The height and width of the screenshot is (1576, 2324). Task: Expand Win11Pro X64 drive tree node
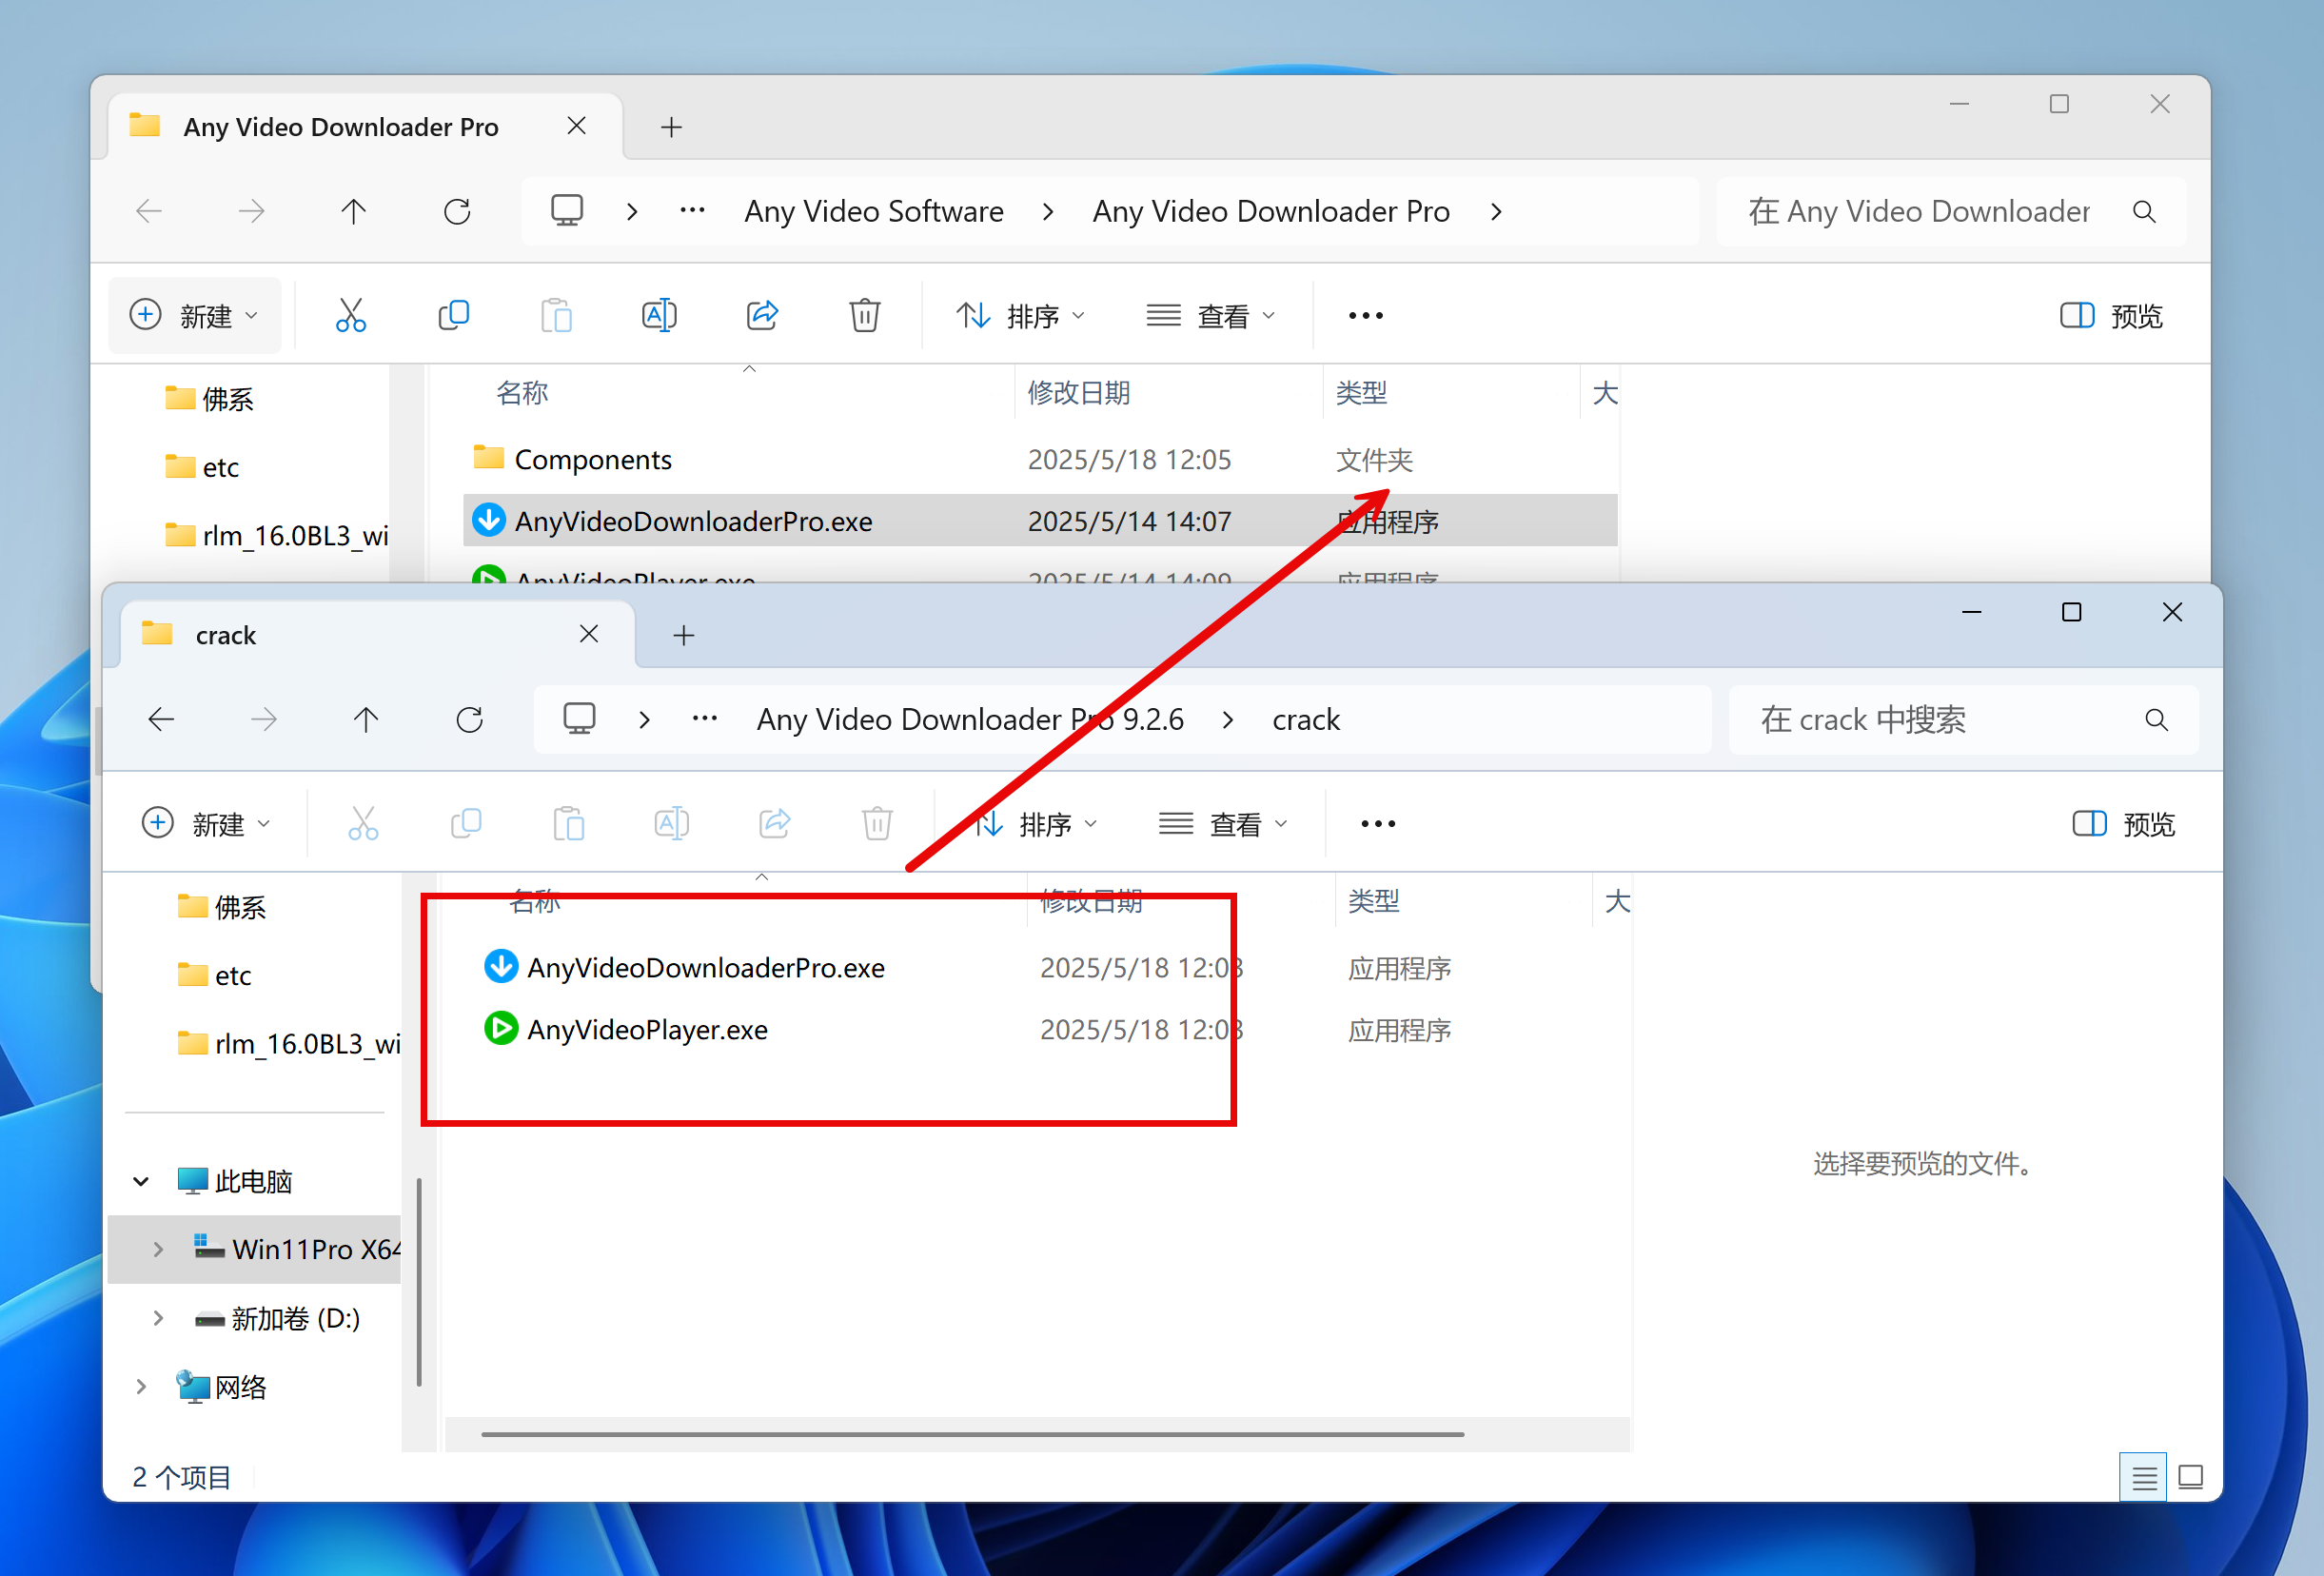pos(158,1249)
